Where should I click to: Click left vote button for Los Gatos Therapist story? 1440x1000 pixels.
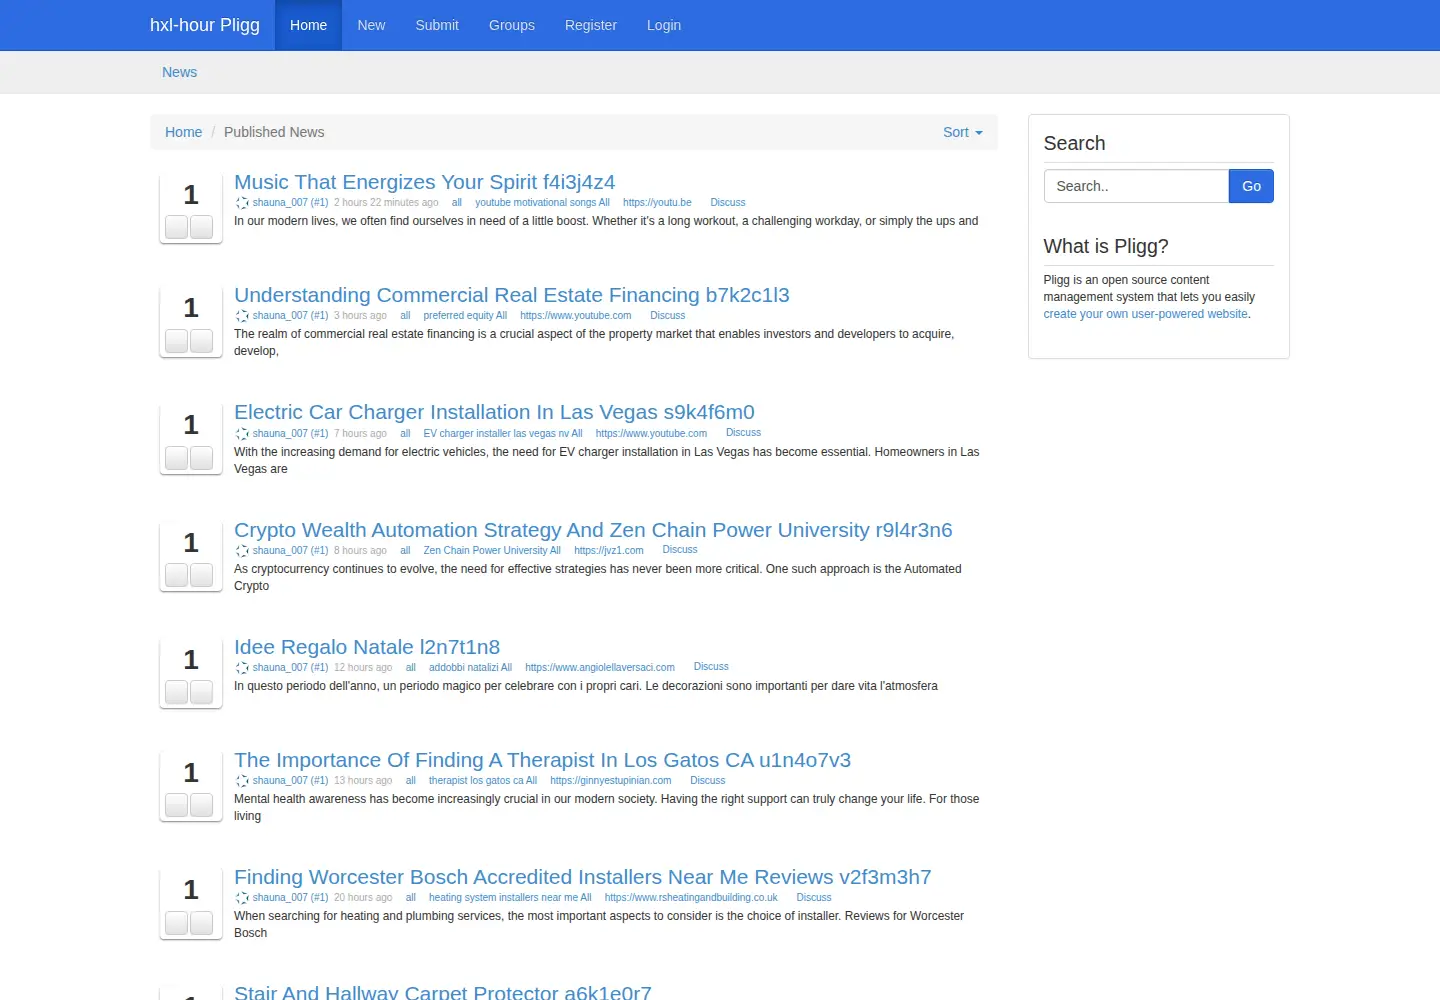point(177,805)
